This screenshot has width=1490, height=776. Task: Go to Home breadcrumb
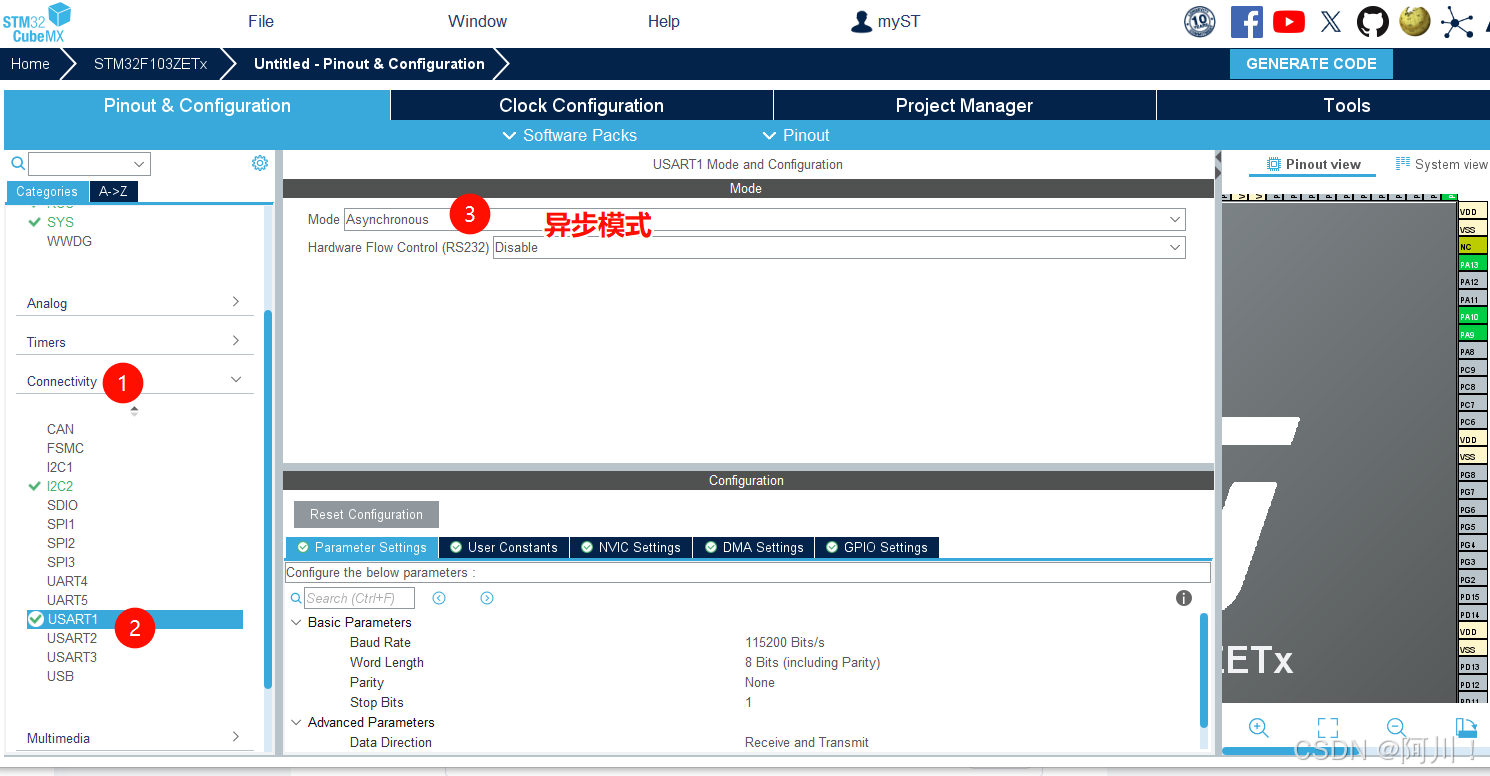(30, 63)
